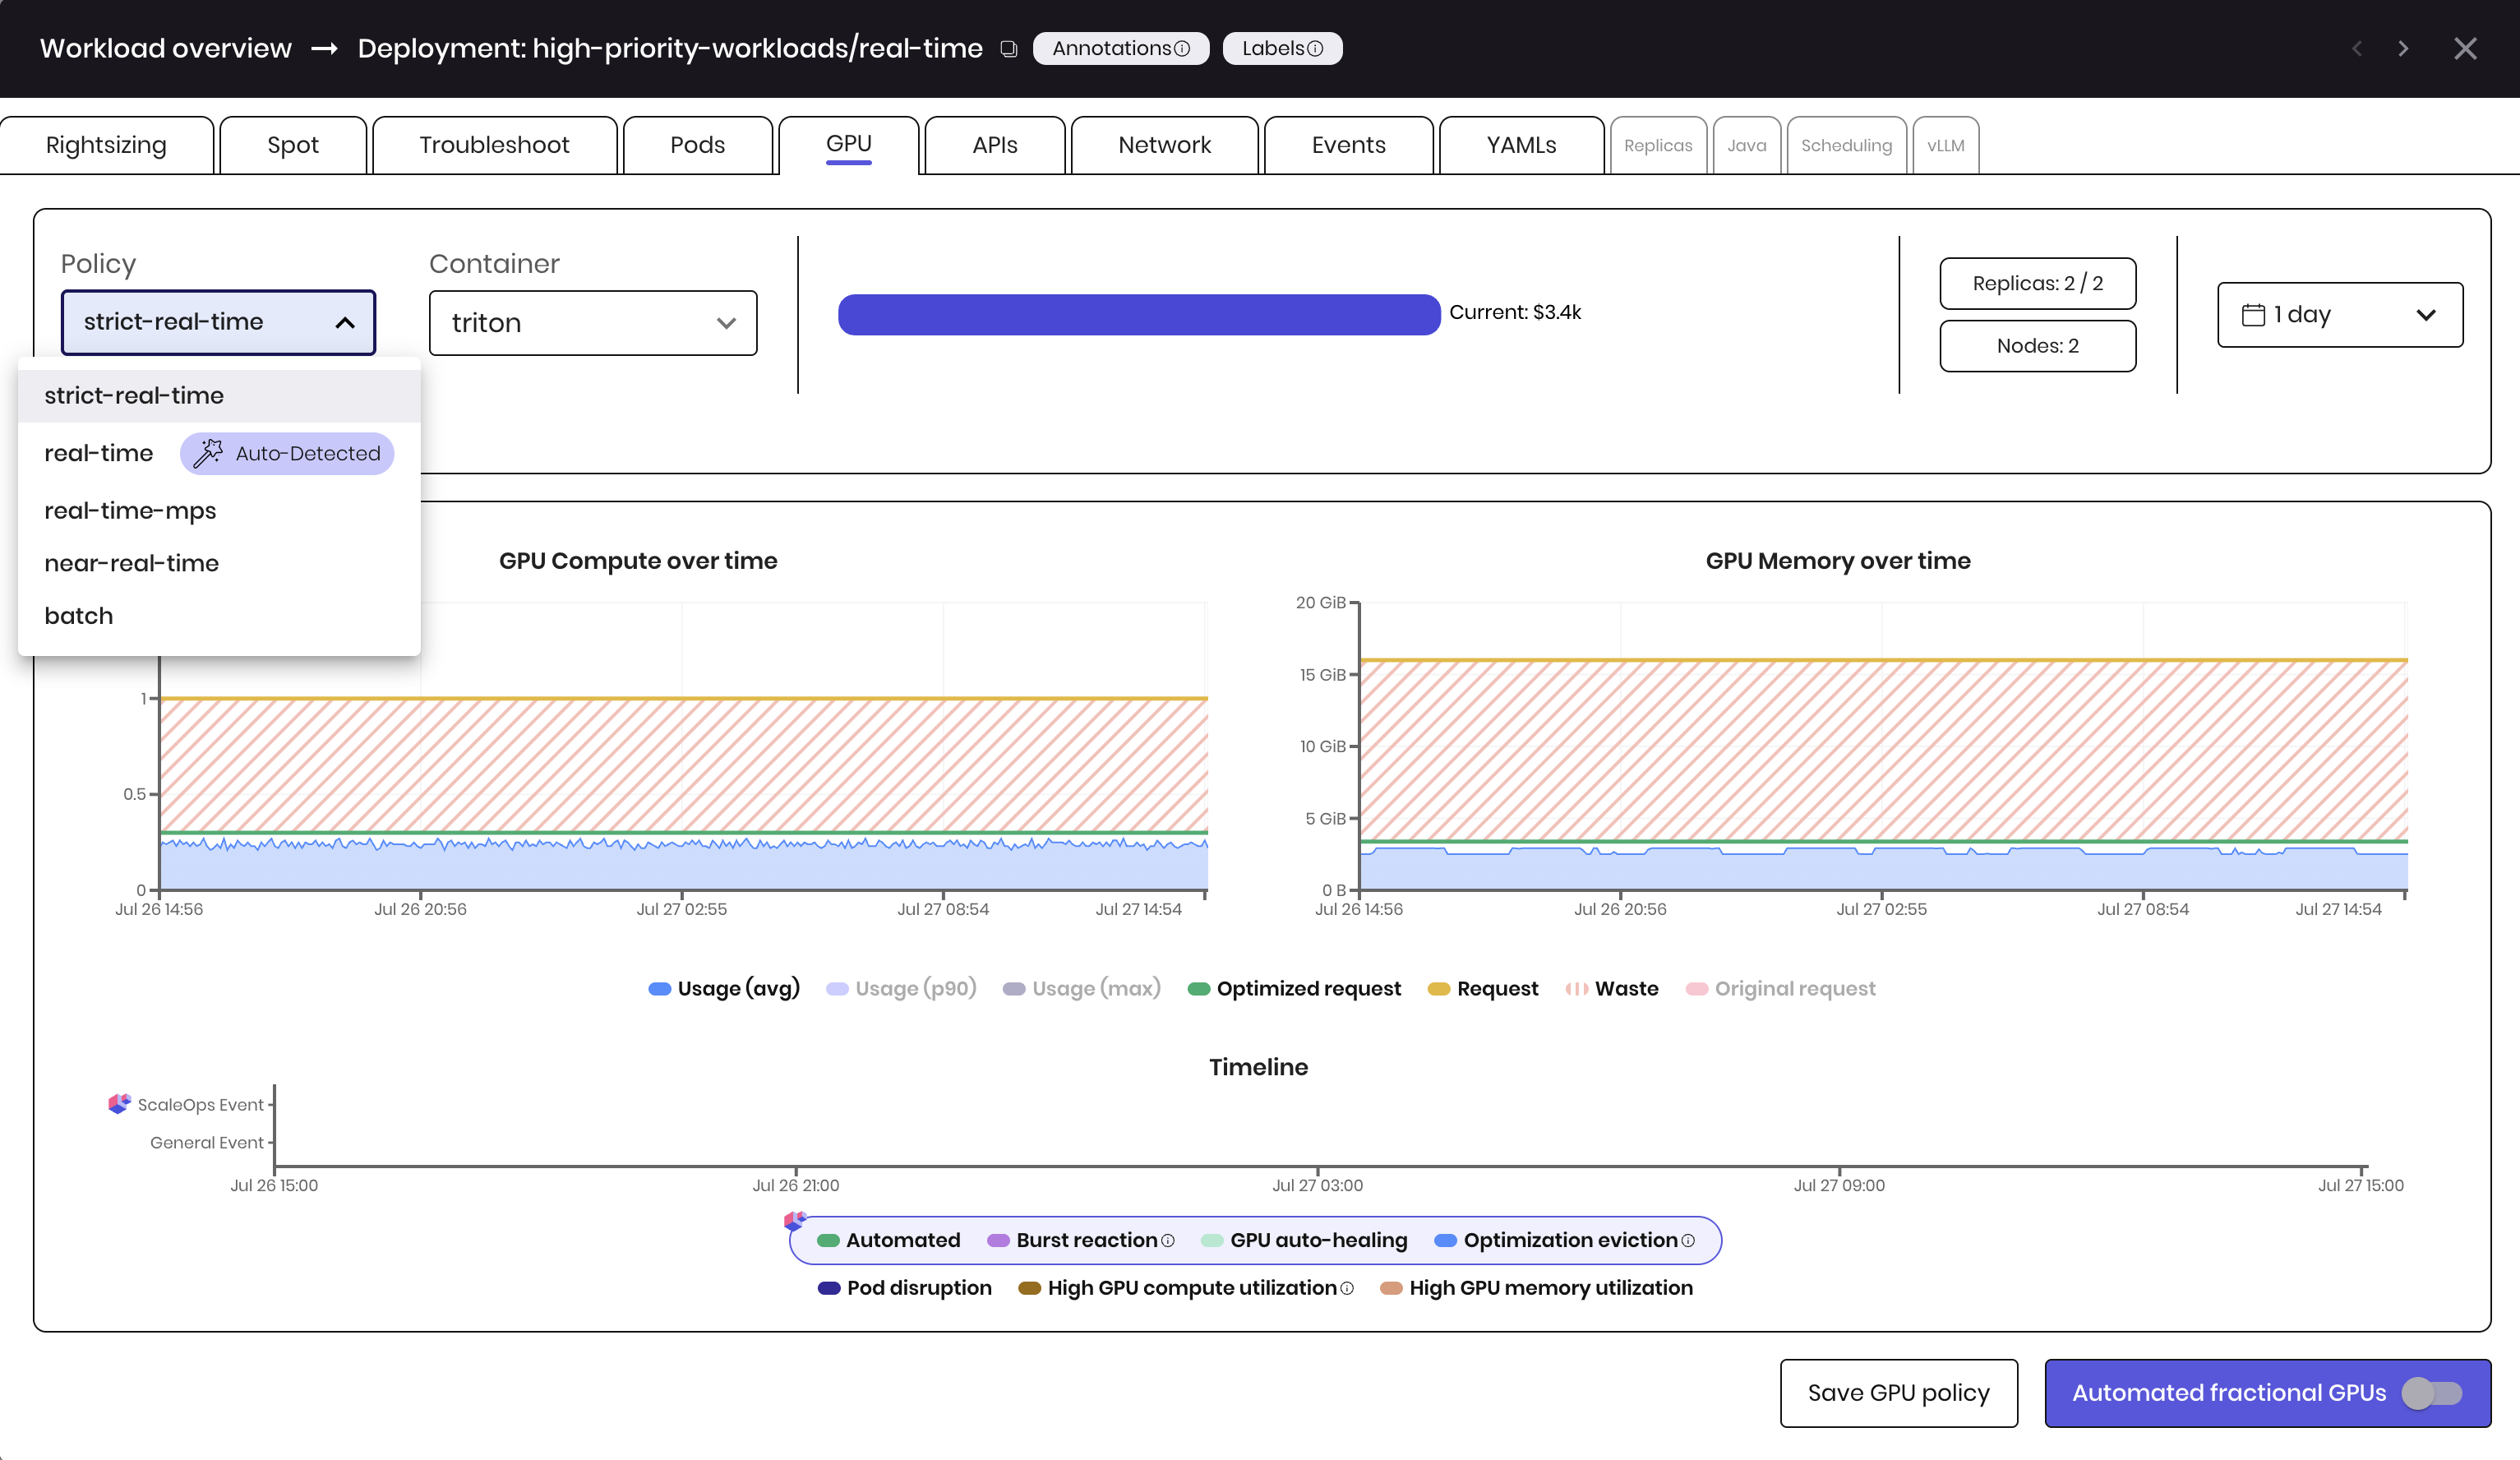Open the vLLM tab
Image resolution: width=2520 pixels, height=1460 pixels.
(1946, 145)
